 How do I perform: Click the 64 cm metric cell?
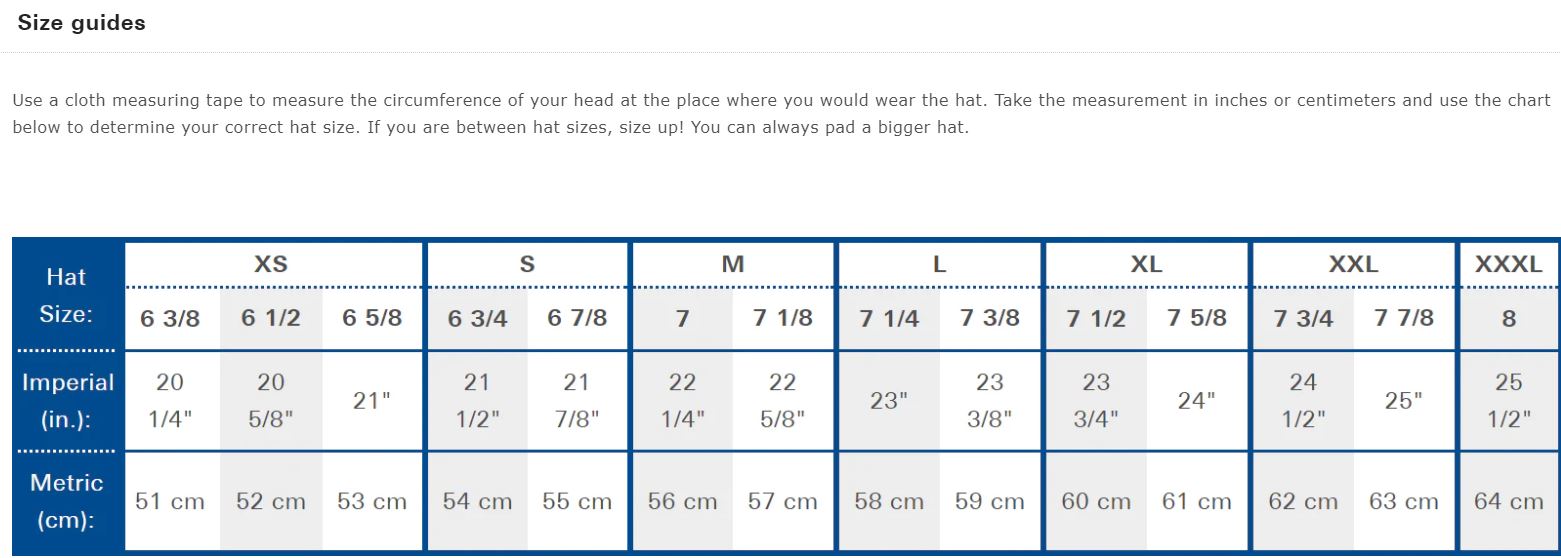coord(1508,501)
